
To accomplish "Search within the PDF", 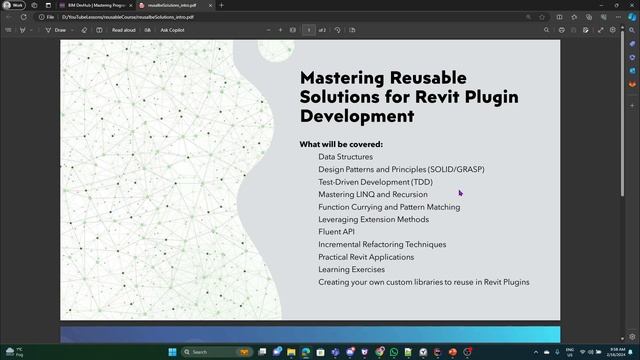I will (x=546, y=30).
